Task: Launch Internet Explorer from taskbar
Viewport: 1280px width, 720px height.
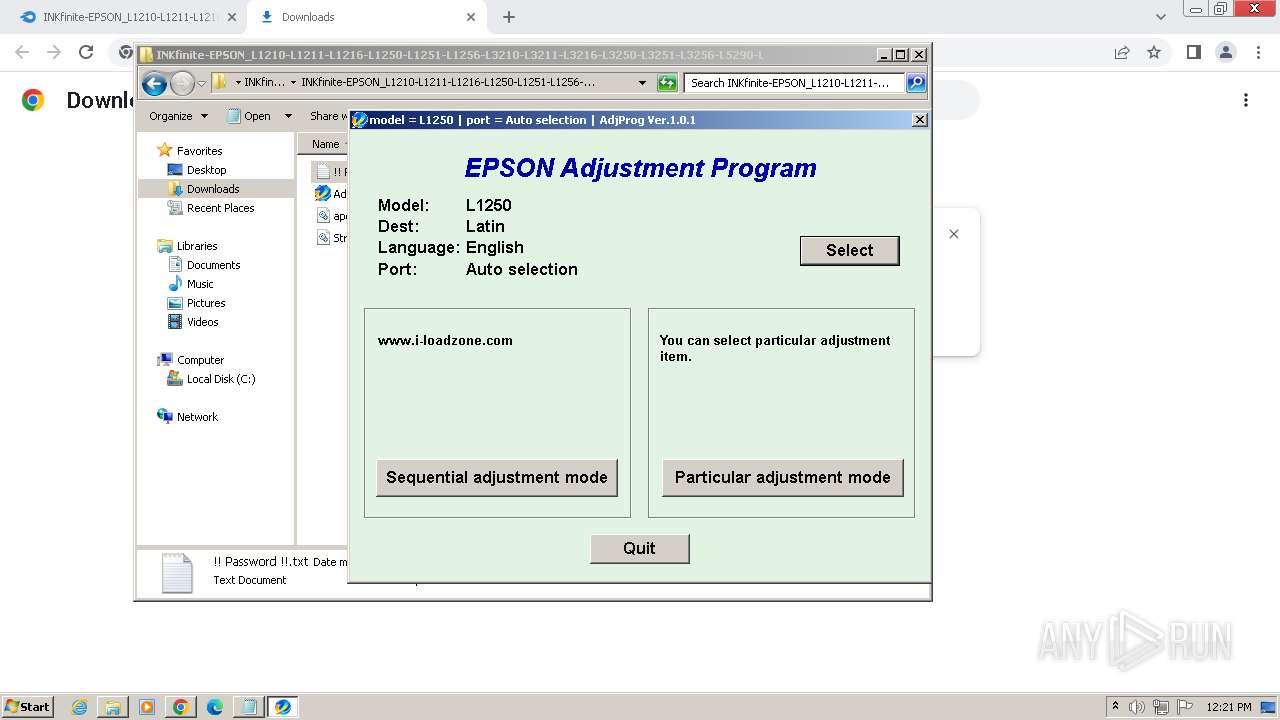Action: click(x=79, y=707)
